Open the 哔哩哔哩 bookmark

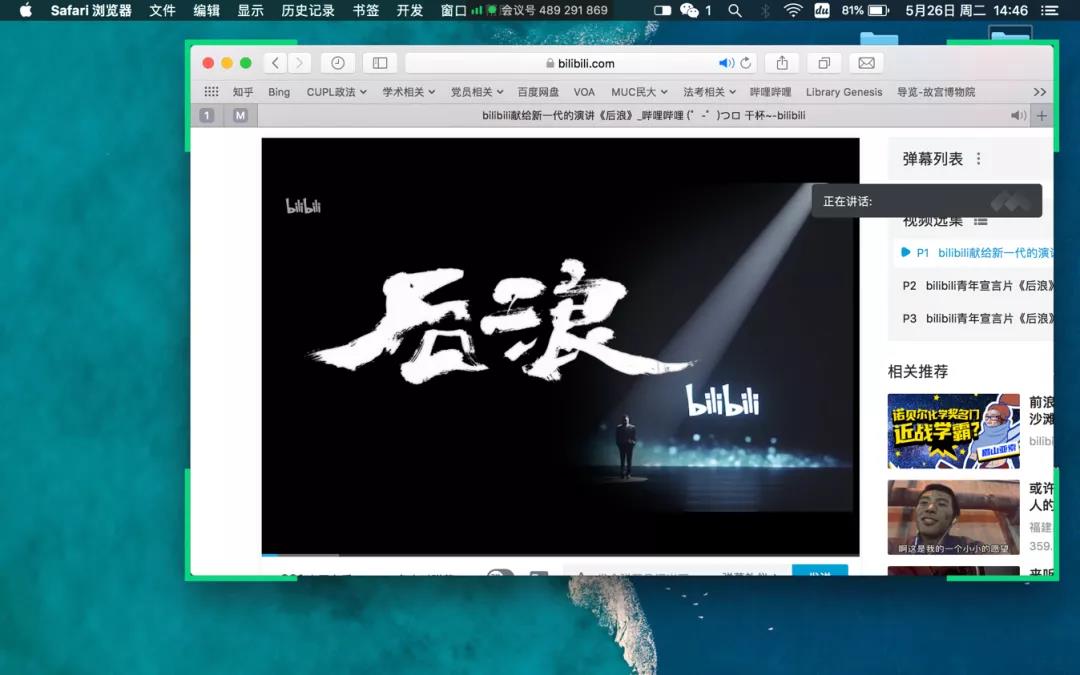(771, 92)
